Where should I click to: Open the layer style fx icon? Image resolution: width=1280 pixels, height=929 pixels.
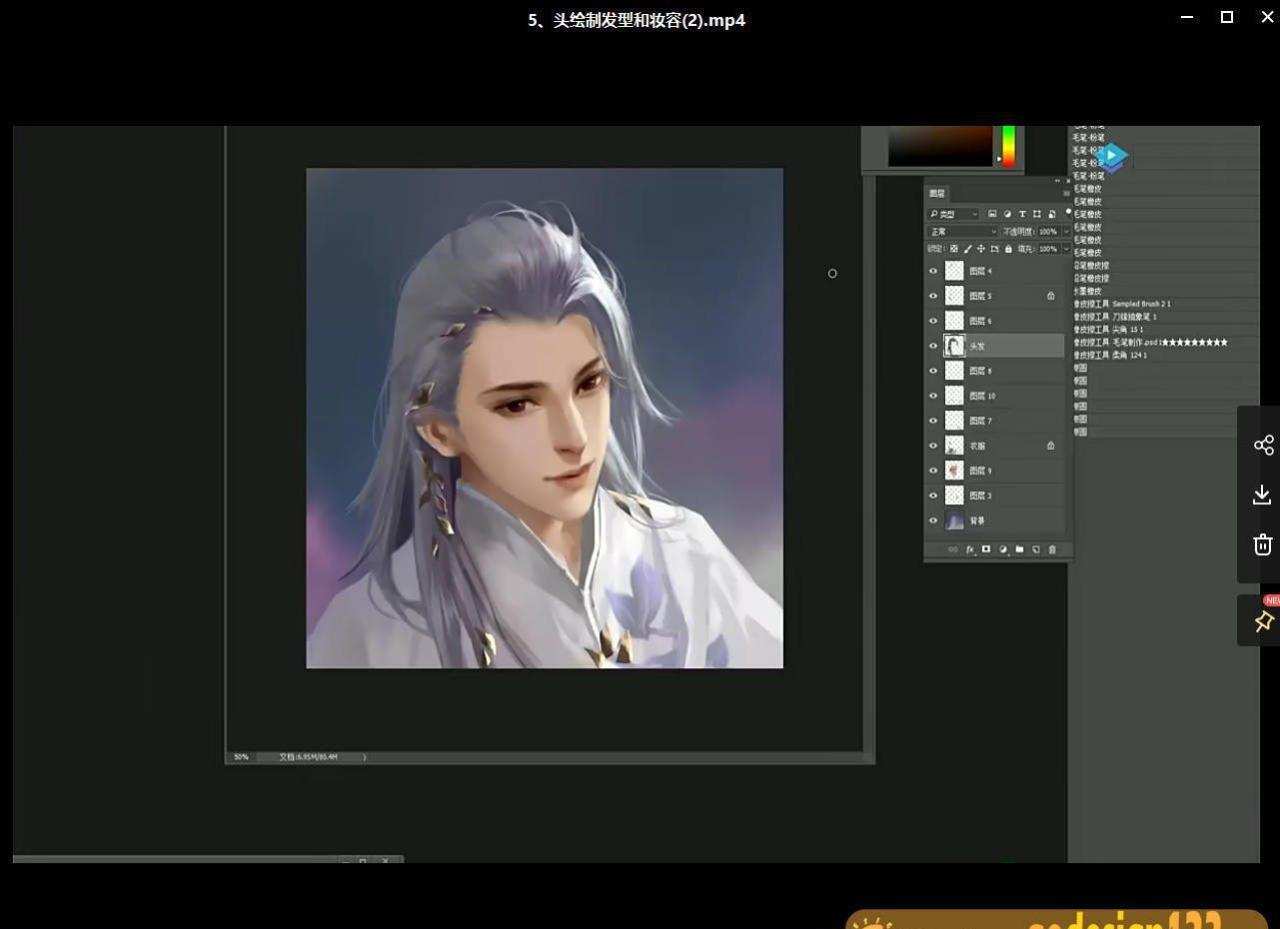[970, 549]
